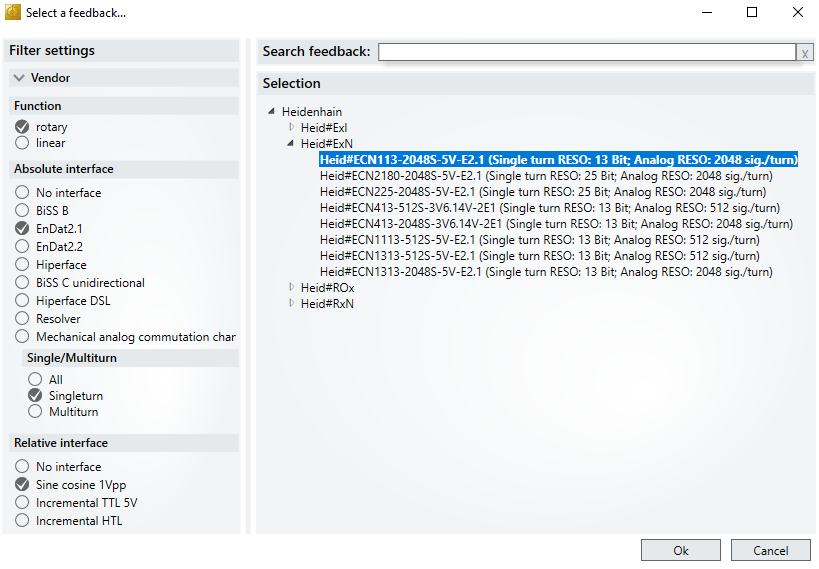
Task: Collapse the Vendor filter section
Action: click(19, 78)
